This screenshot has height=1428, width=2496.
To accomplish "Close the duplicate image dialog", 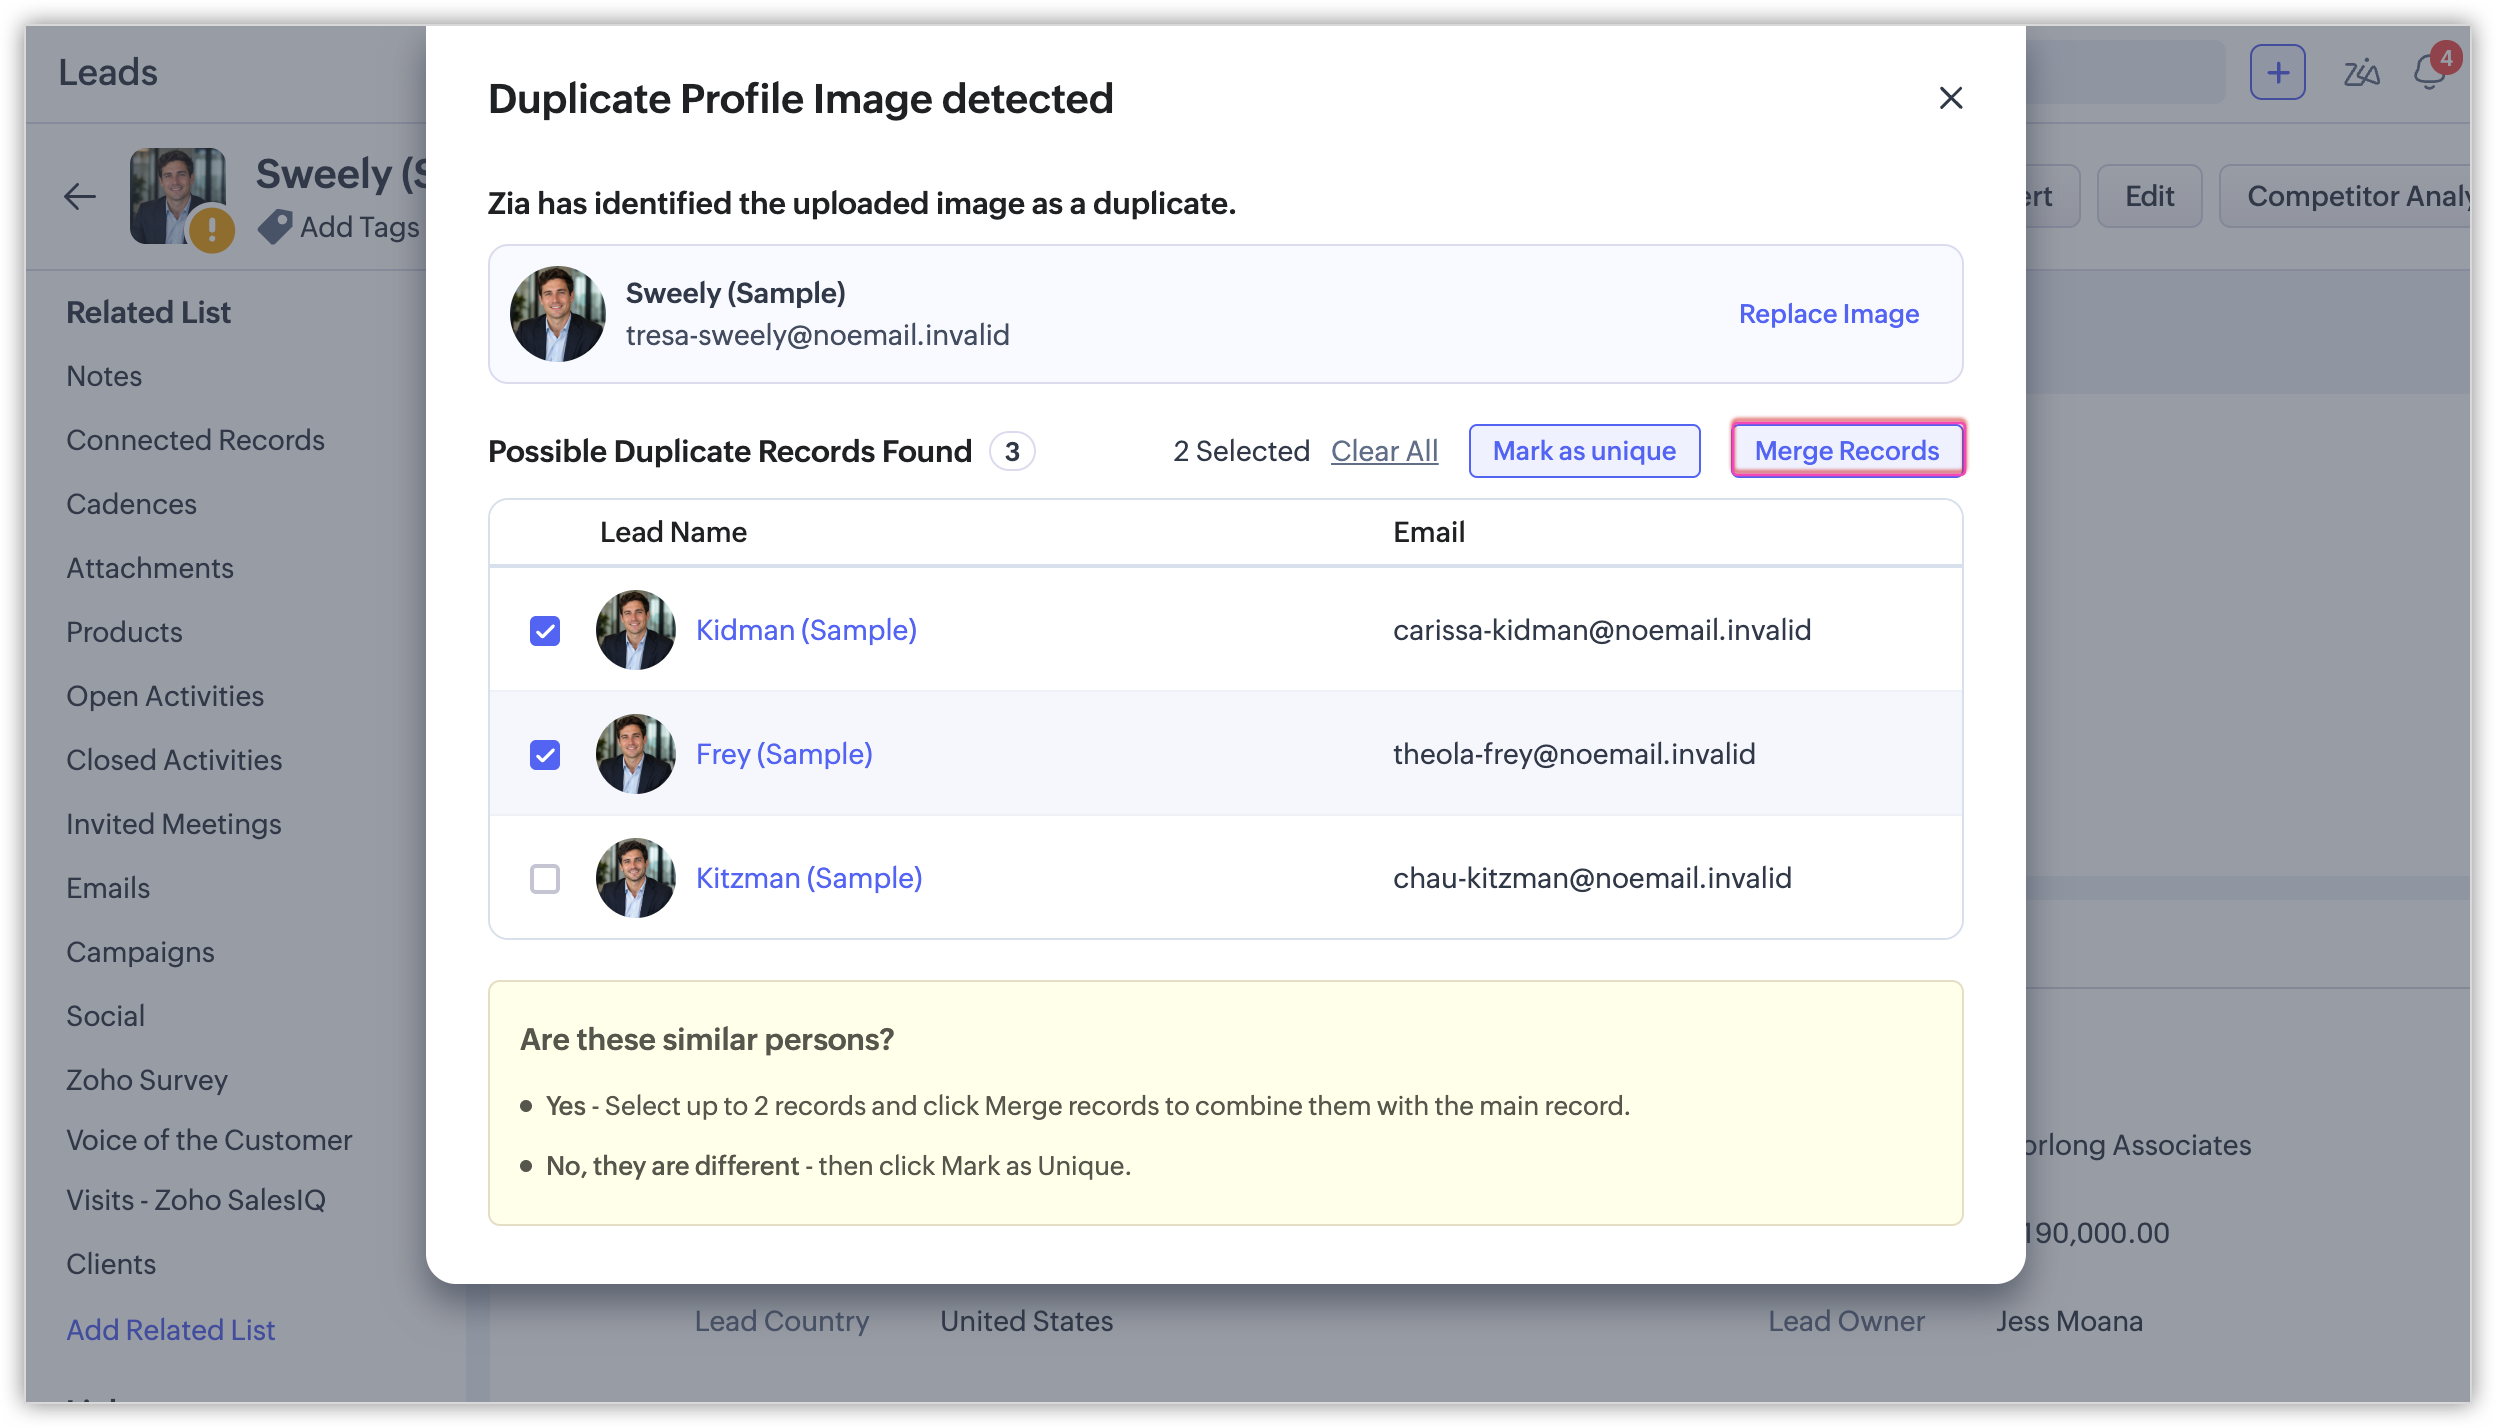I will [1950, 98].
